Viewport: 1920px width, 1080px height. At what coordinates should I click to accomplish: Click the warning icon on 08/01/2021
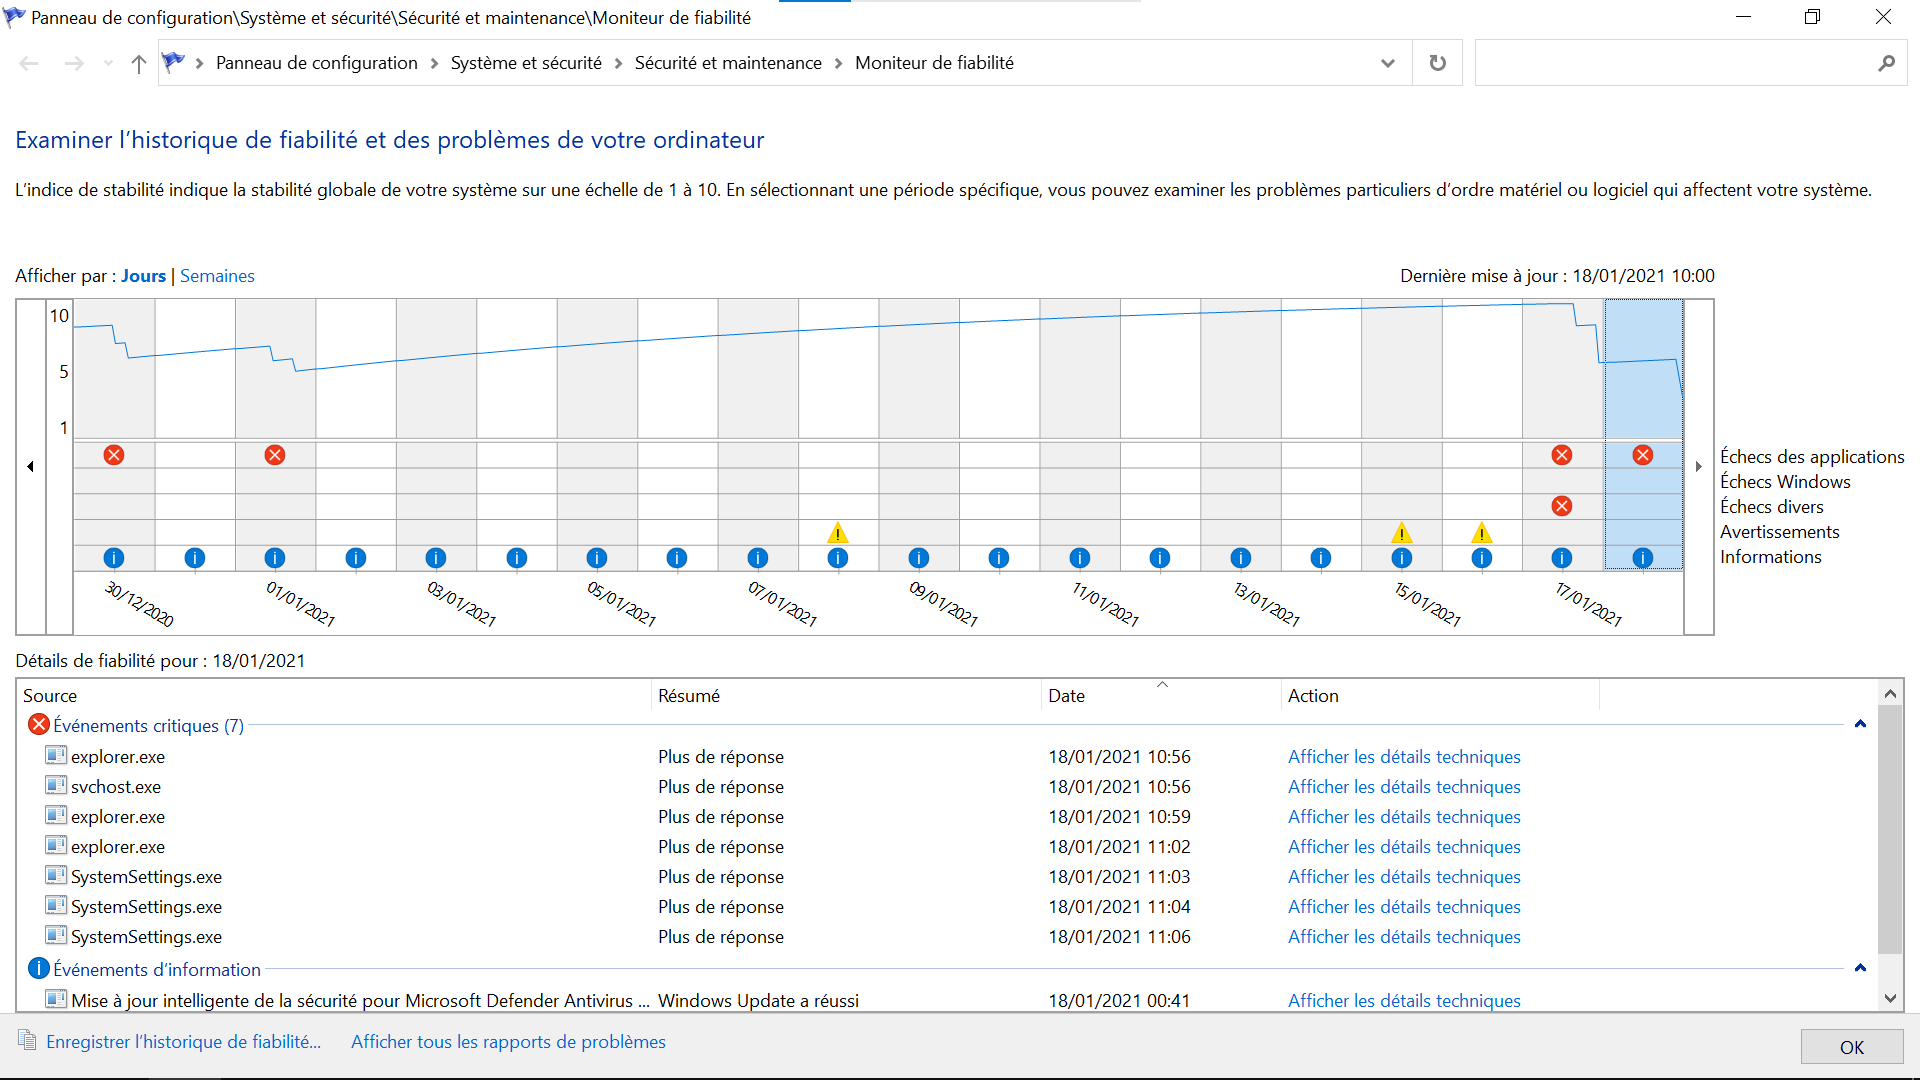click(x=838, y=532)
